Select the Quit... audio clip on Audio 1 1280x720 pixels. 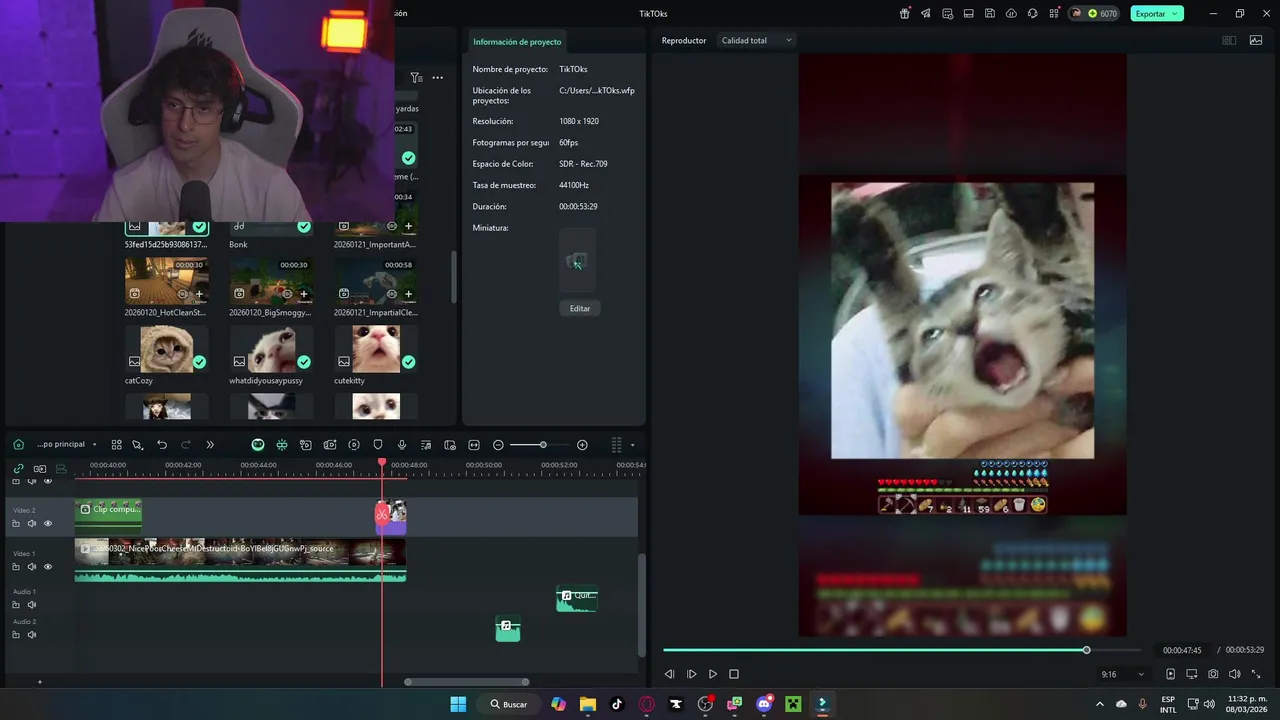click(x=577, y=598)
